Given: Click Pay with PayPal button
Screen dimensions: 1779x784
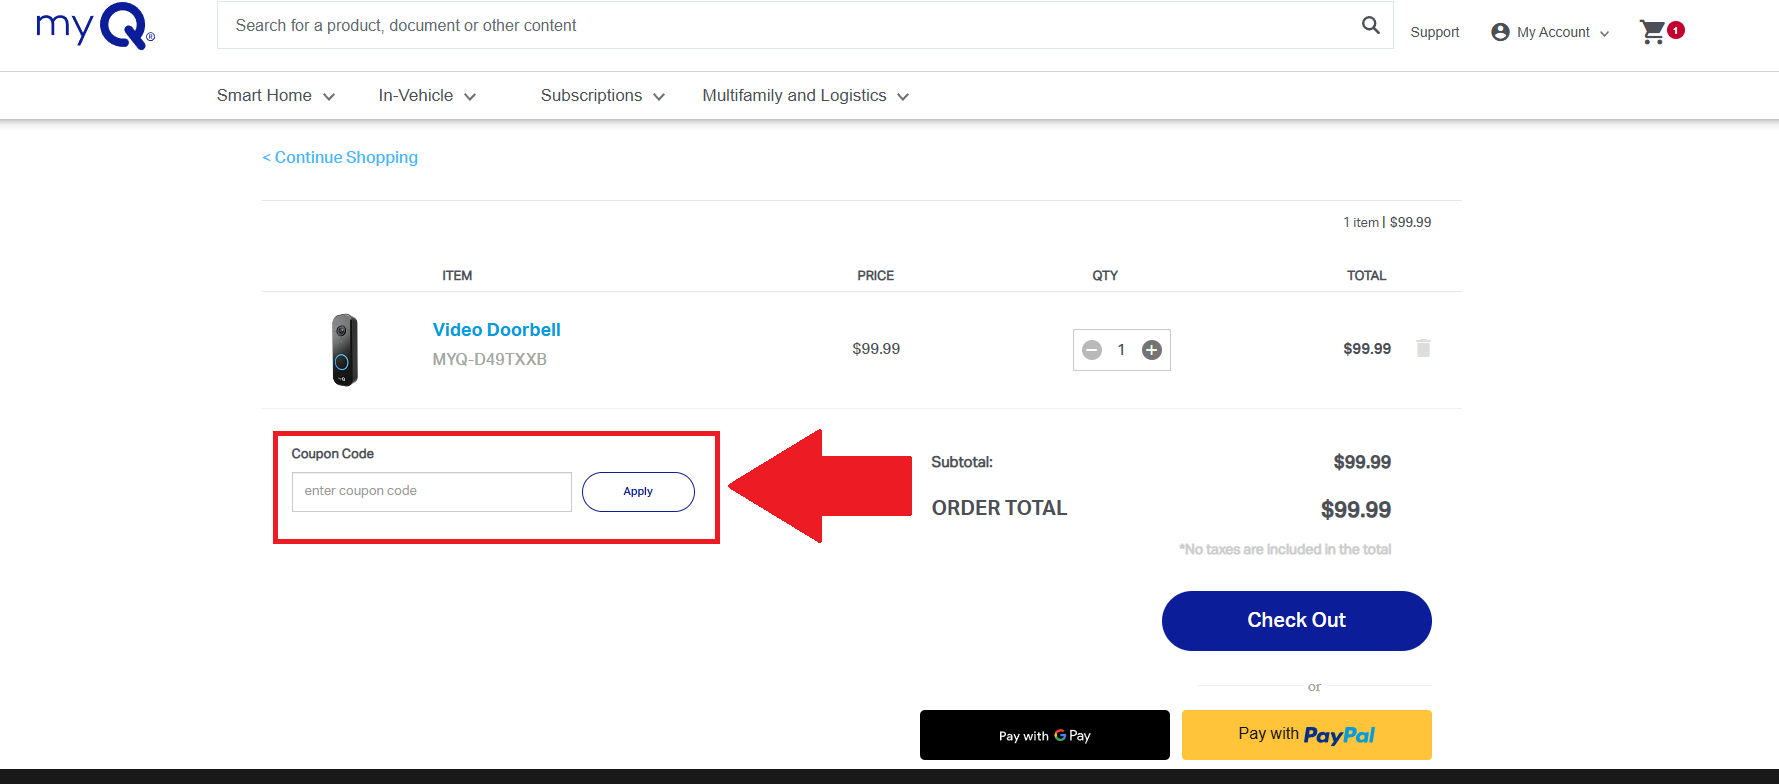Looking at the screenshot, I should click(1306, 734).
